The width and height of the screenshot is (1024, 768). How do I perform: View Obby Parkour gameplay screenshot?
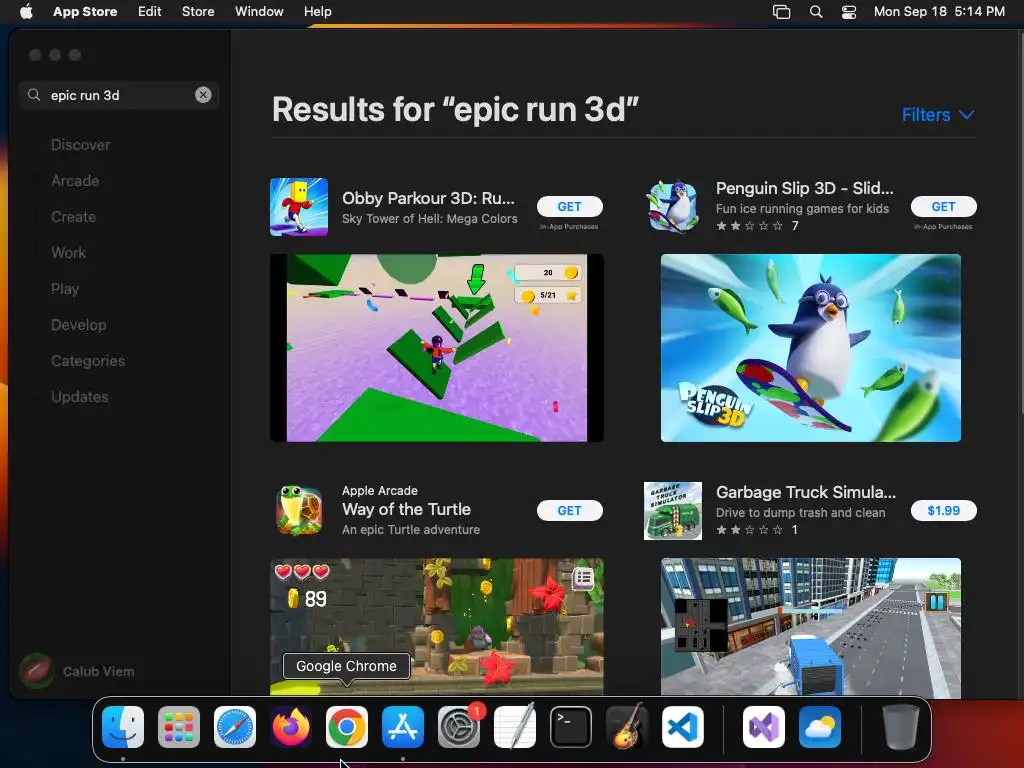coord(436,348)
